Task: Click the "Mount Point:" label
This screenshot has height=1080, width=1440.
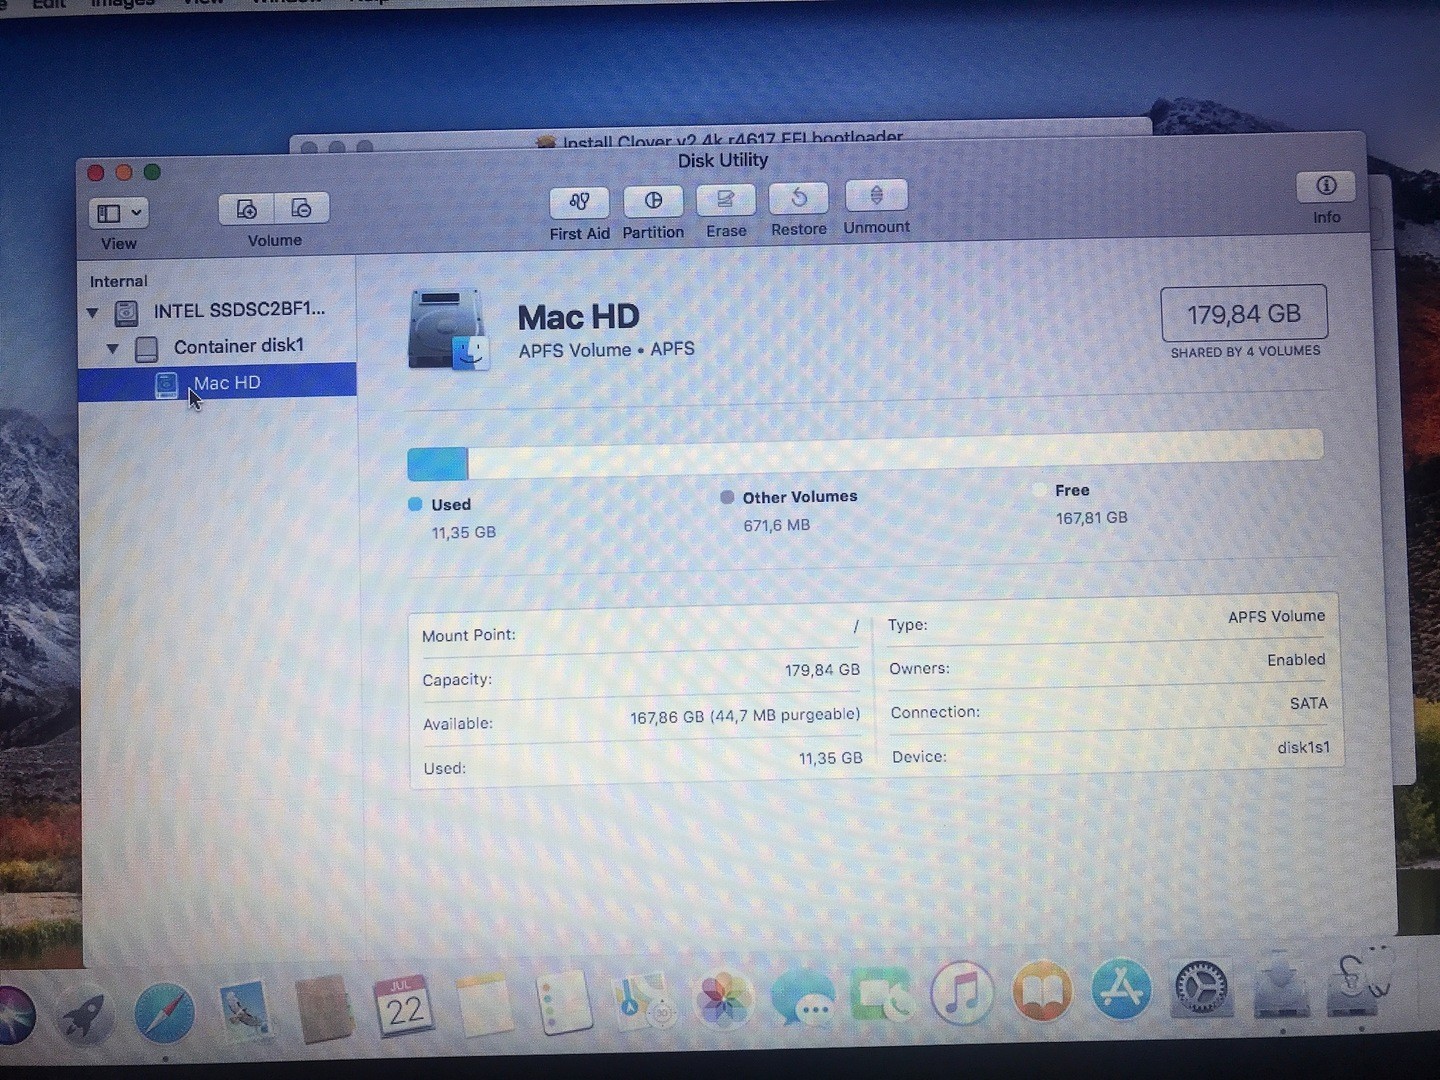Action: (469, 636)
